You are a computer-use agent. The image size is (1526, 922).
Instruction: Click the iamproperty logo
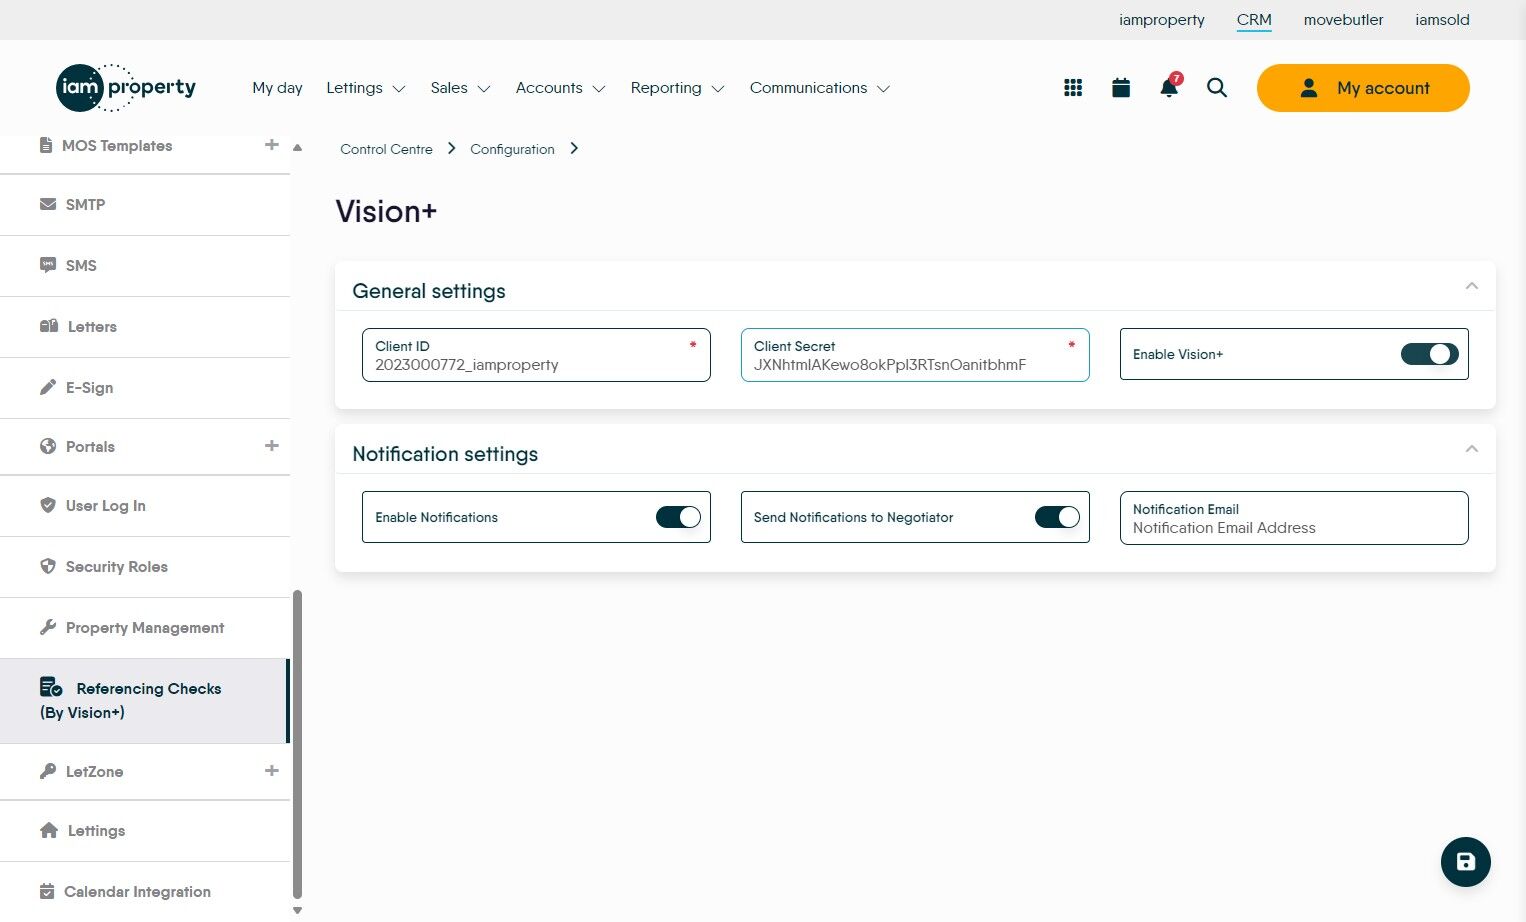click(x=126, y=88)
